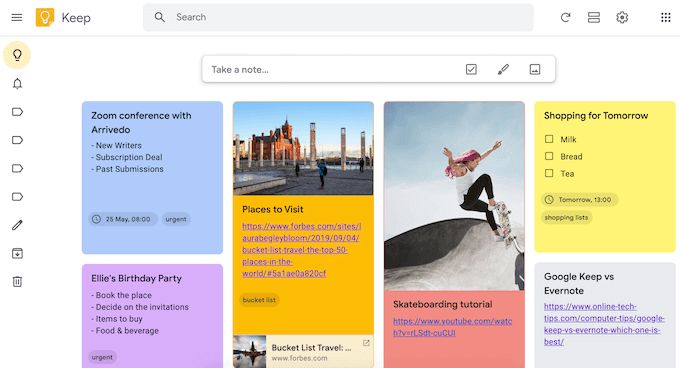Open Reminders bell in sidebar
This screenshot has width=680, height=368.
pyautogui.click(x=17, y=84)
